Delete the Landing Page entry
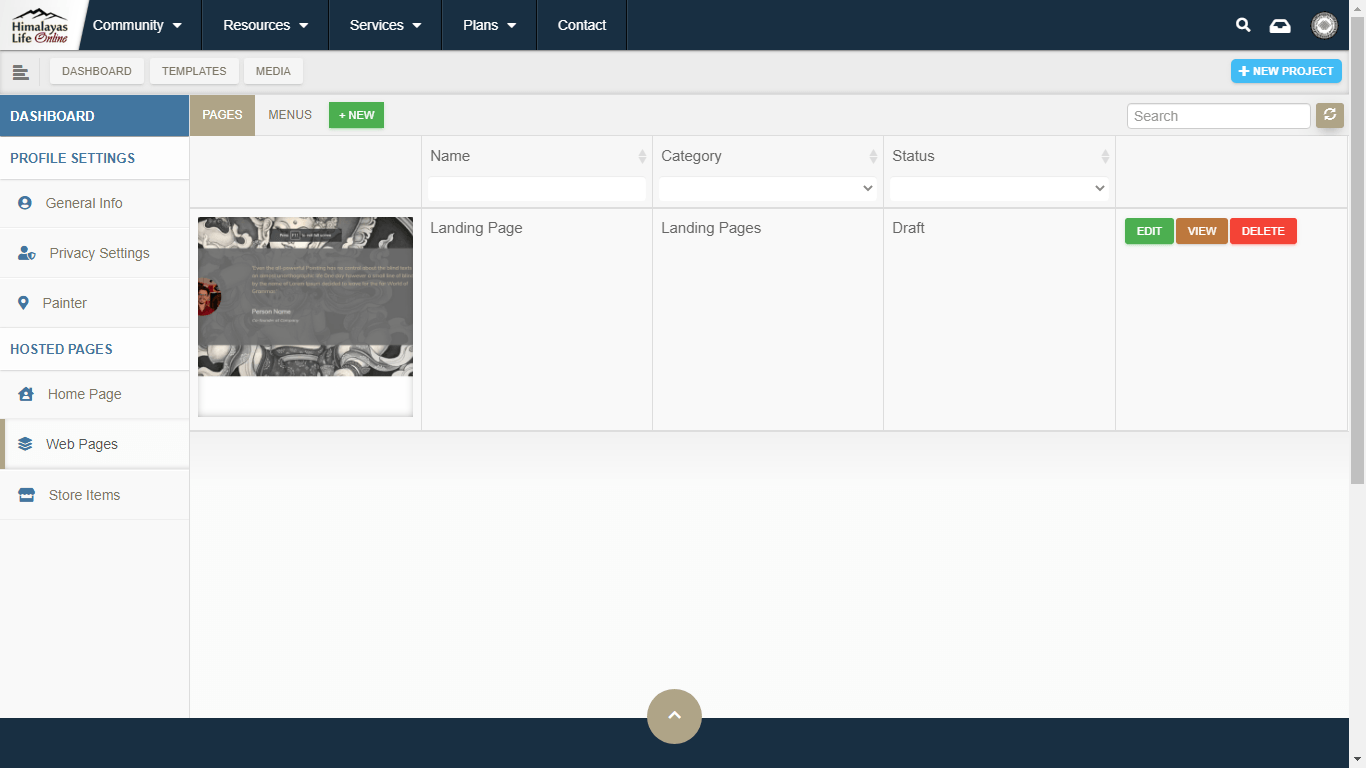The height and width of the screenshot is (768, 1366). point(1262,231)
